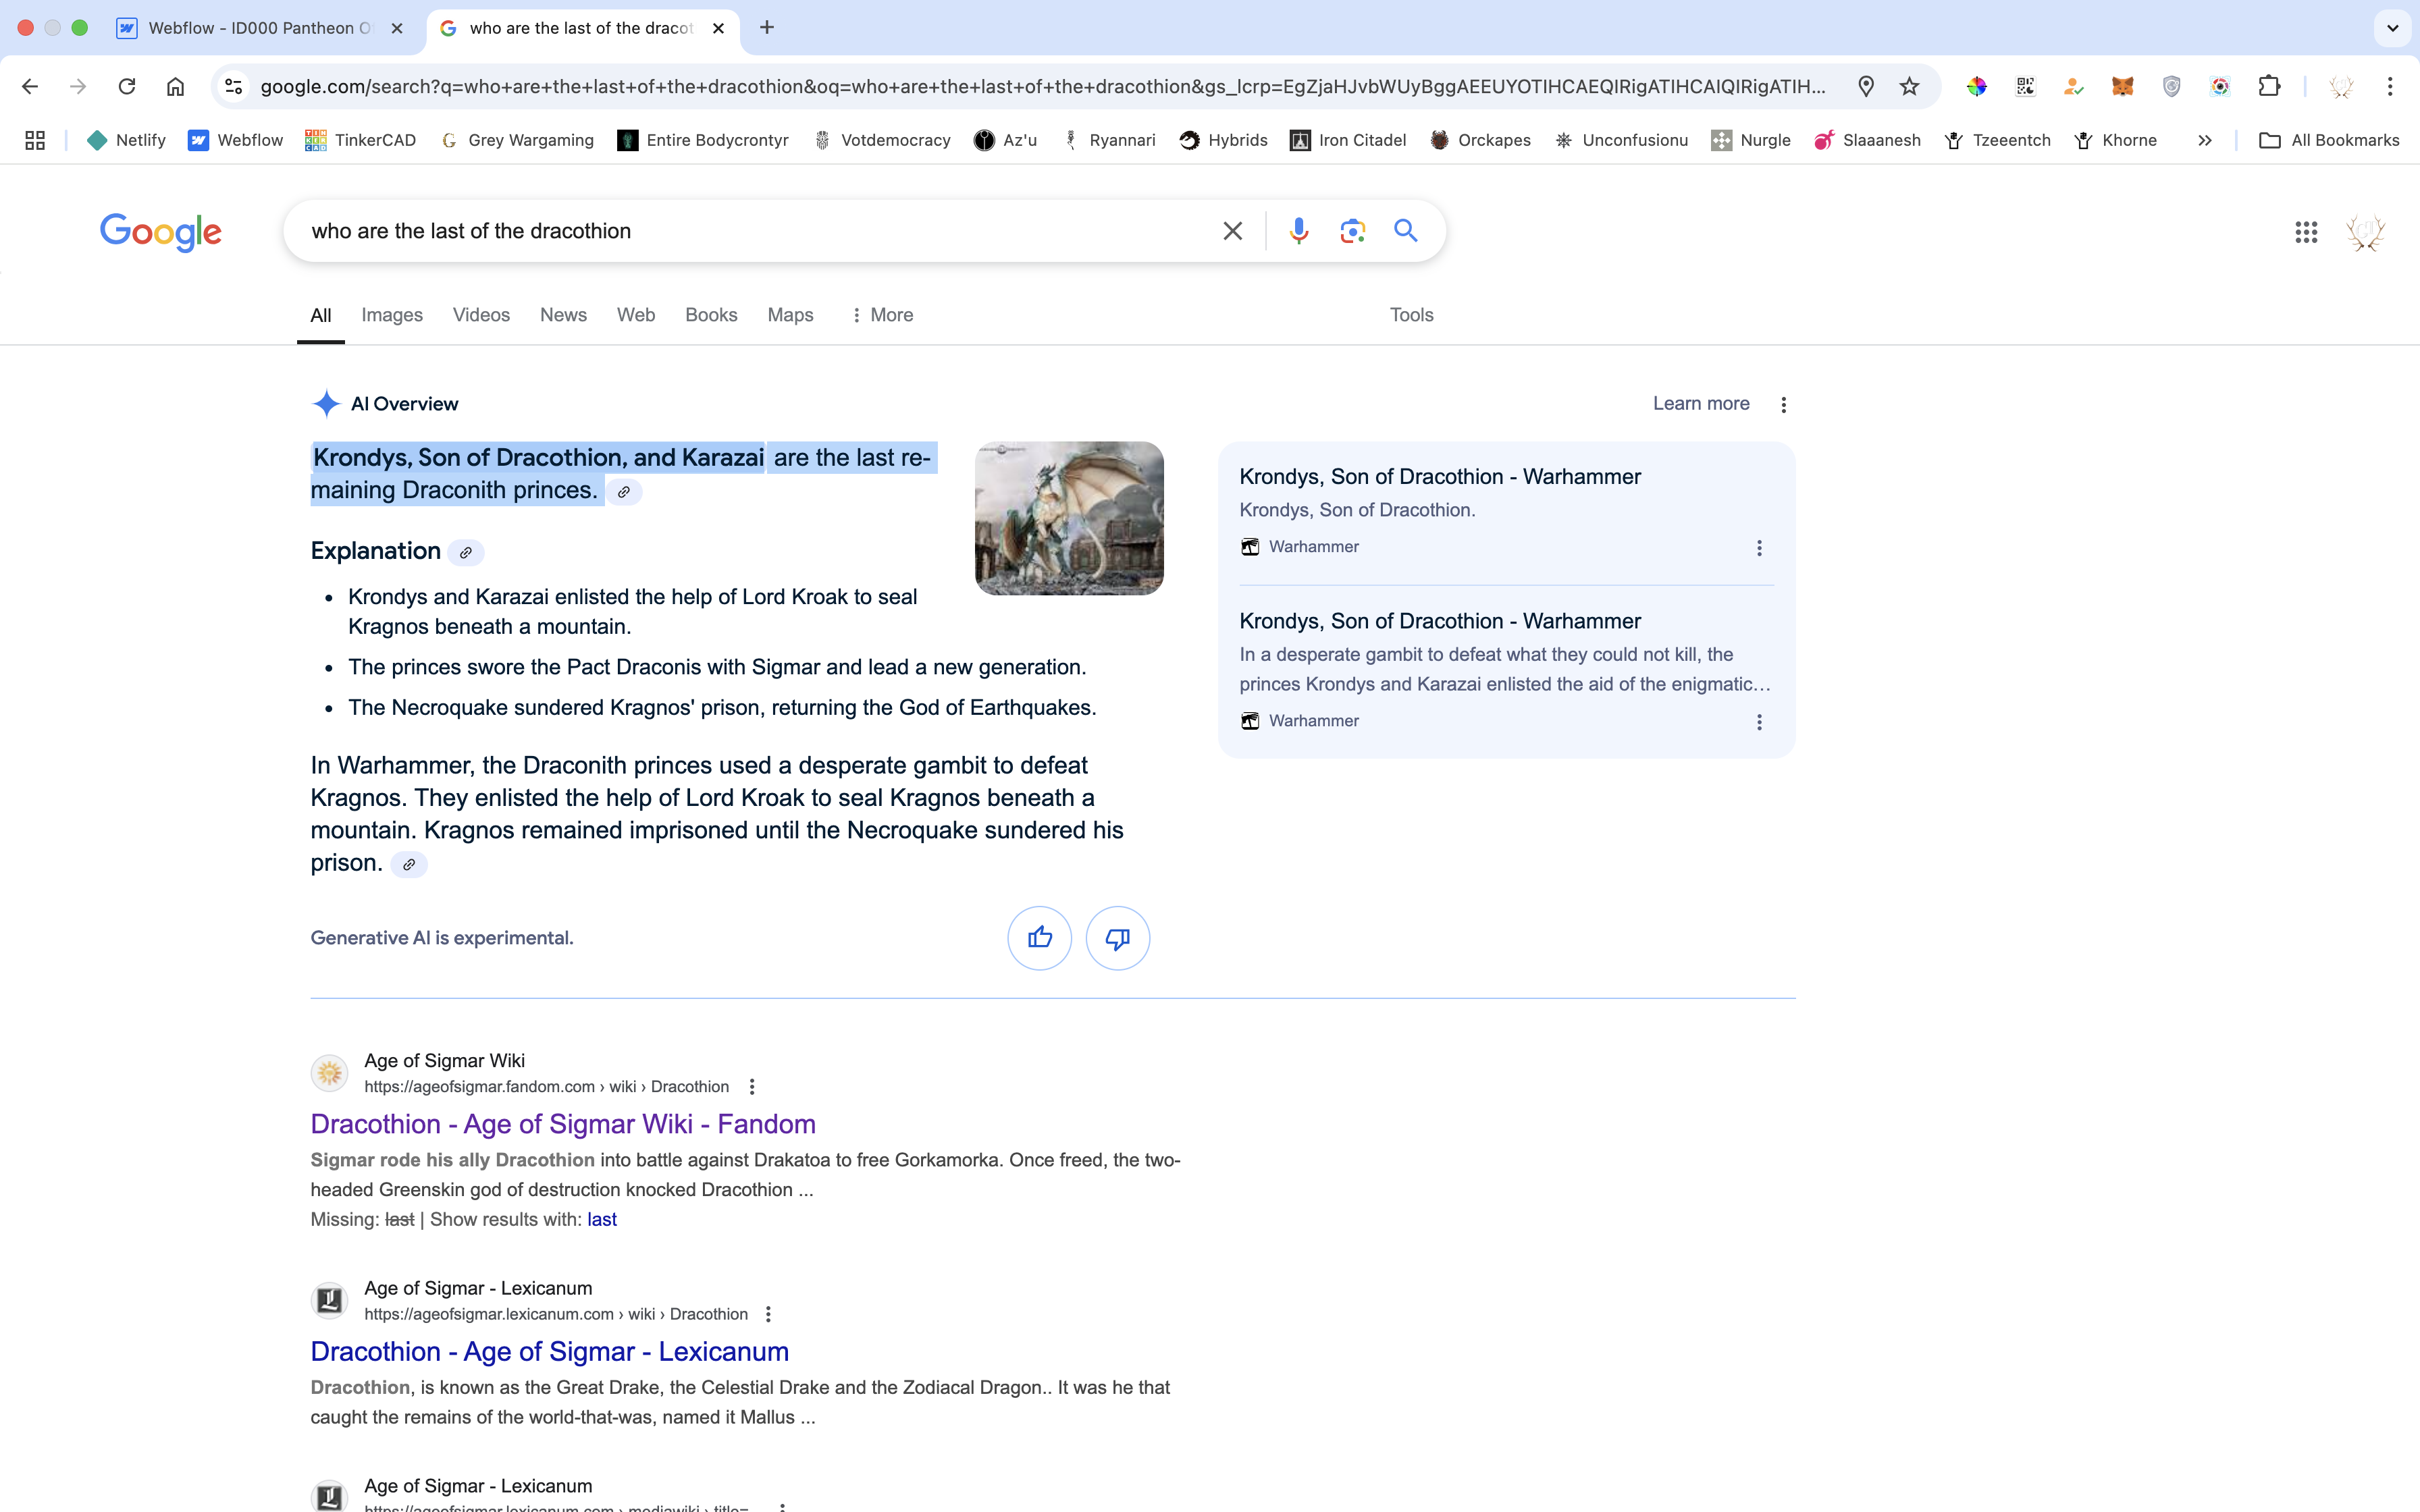Switch to the News results tab
The height and width of the screenshot is (1512, 2420).
(563, 315)
